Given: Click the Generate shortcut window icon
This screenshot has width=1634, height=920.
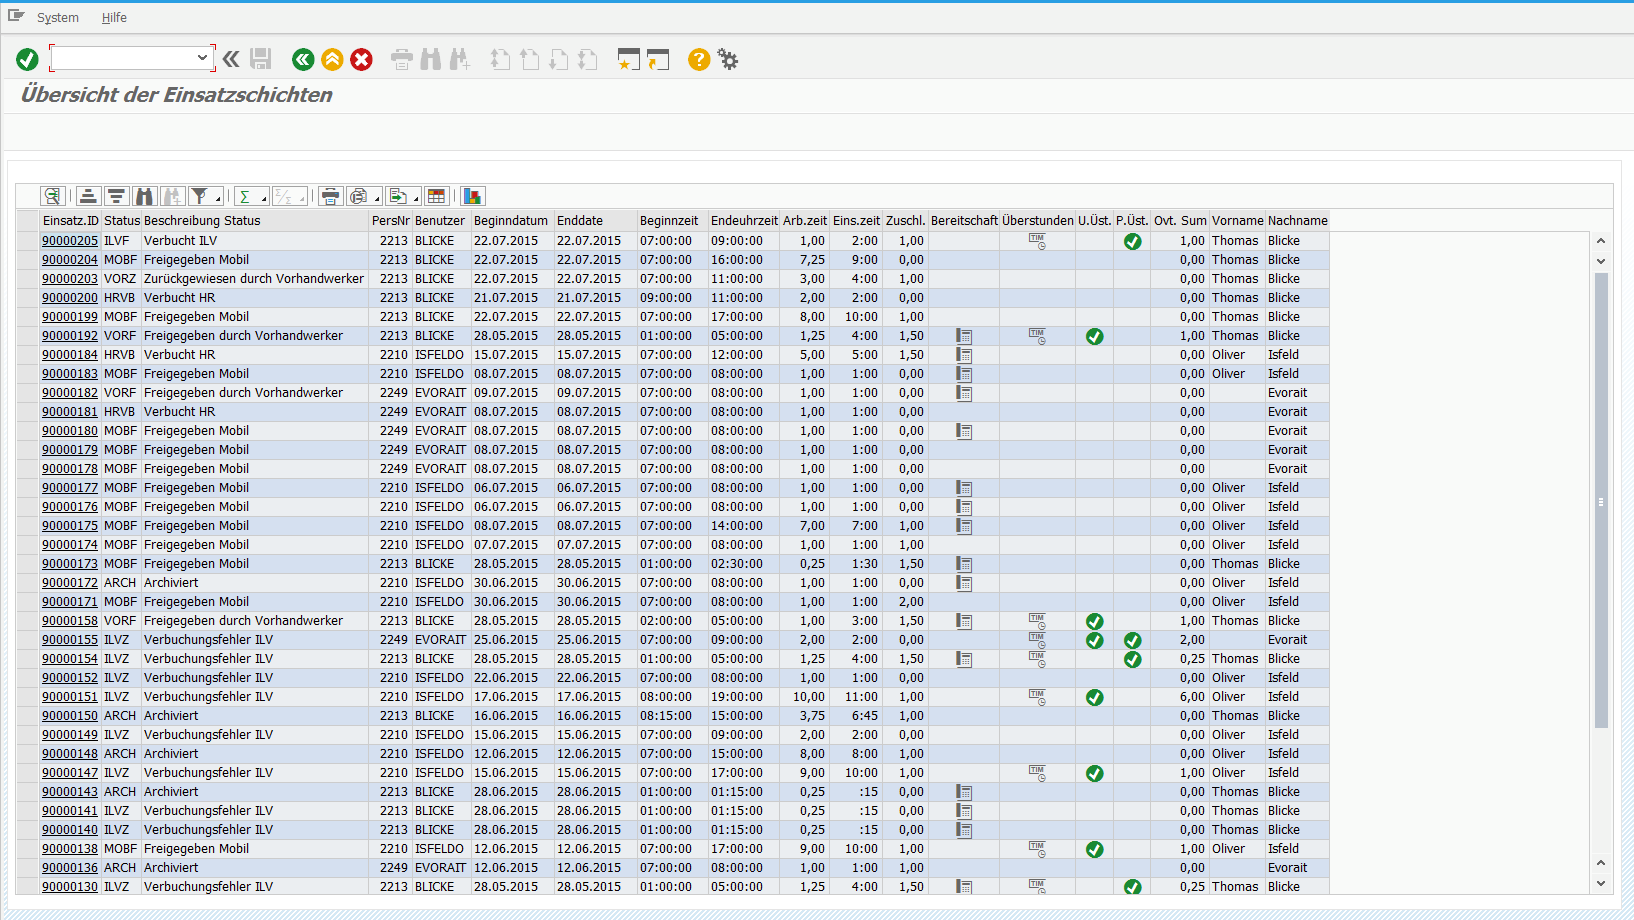Looking at the screenshot, I should pos(658,60).
